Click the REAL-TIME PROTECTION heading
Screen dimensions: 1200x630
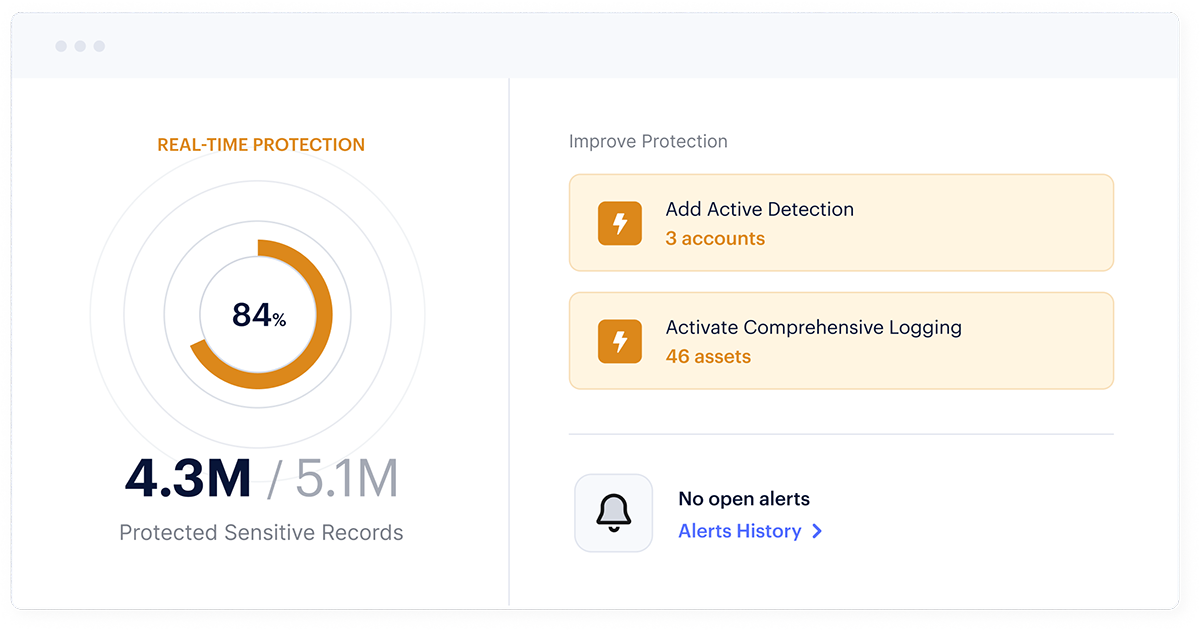pyautogui.click(x=261, y=145)
